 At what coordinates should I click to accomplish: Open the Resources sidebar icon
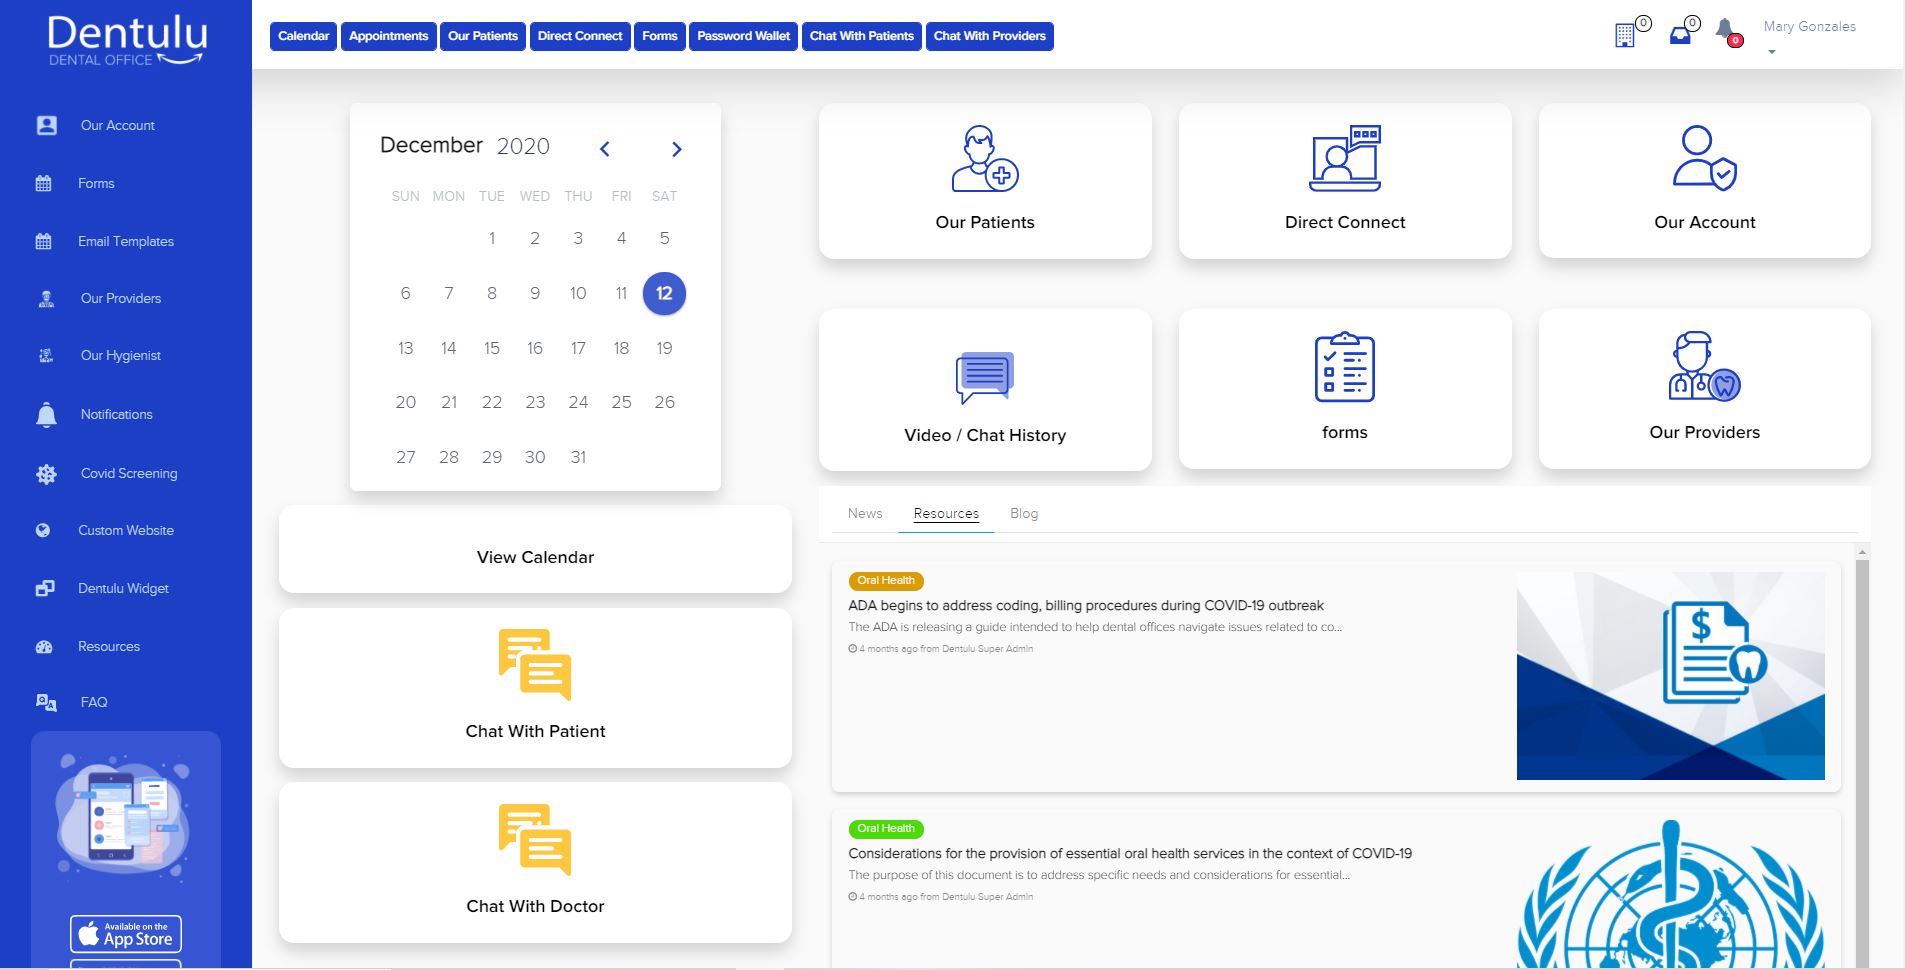click(44, 646)
